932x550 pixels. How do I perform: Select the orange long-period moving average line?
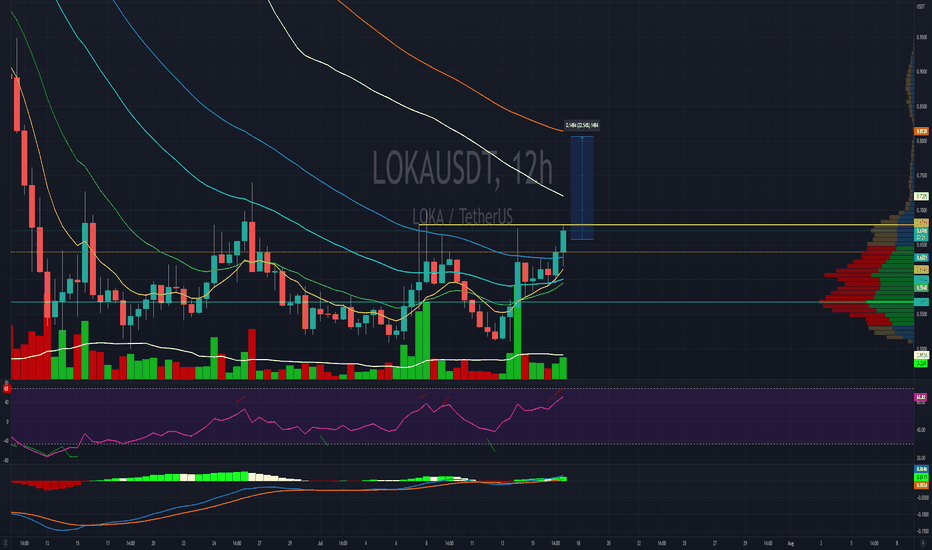tap(452, 77)
